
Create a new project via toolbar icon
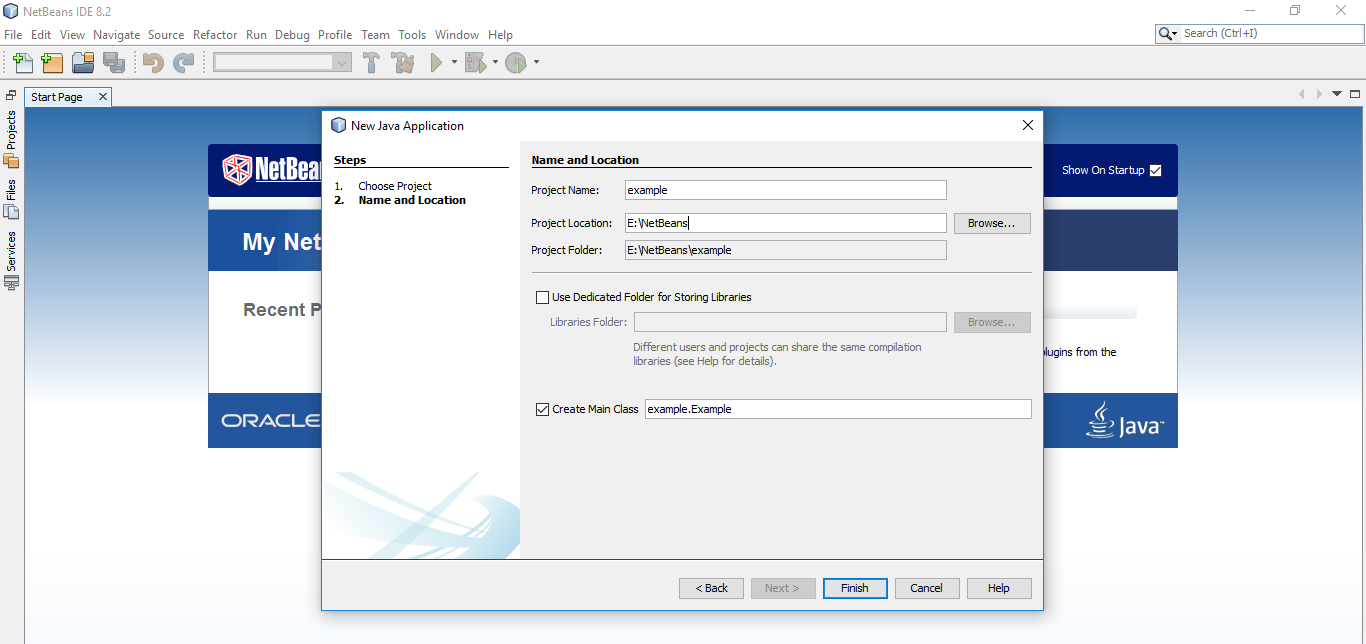tap(52, 62)
